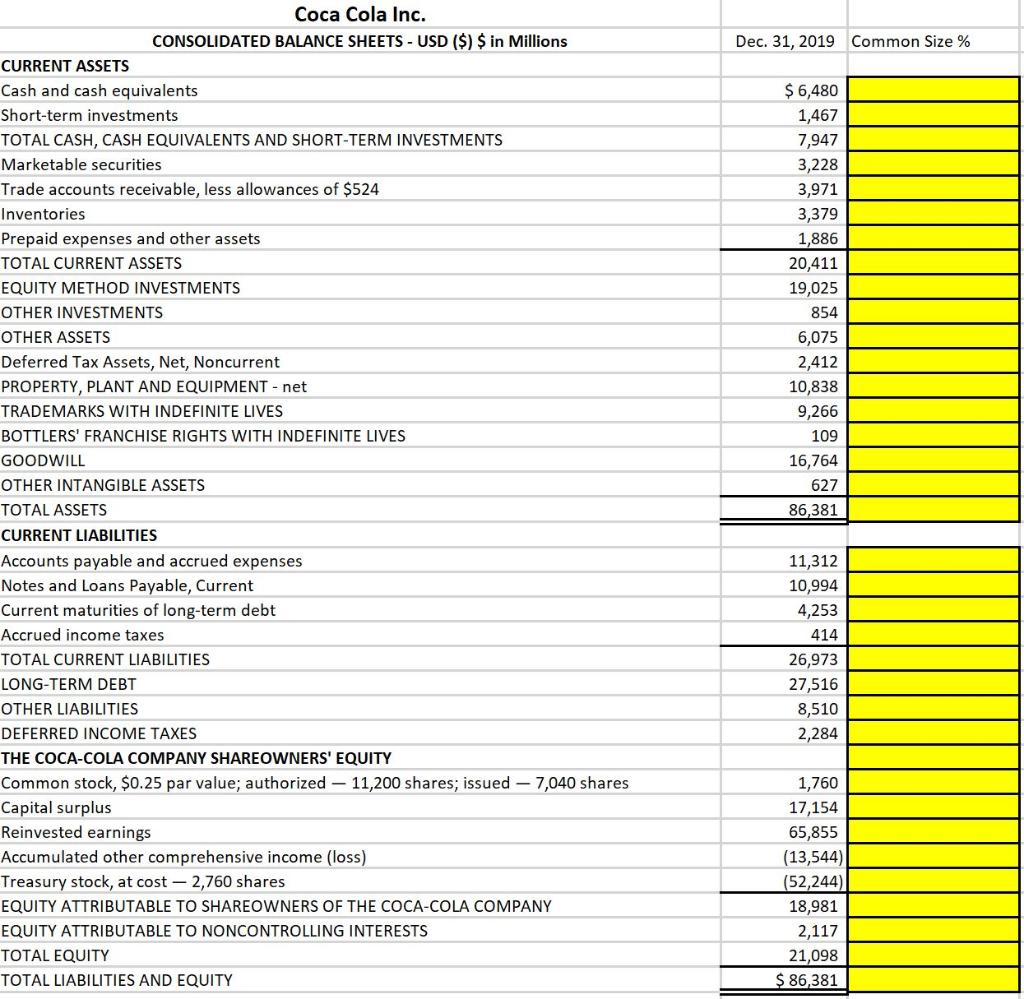Image resolution: width=1024 pixels, height=999 pixels.
Task: Click the Accounts payable and accrued expenses label
Action: point(150,560)
